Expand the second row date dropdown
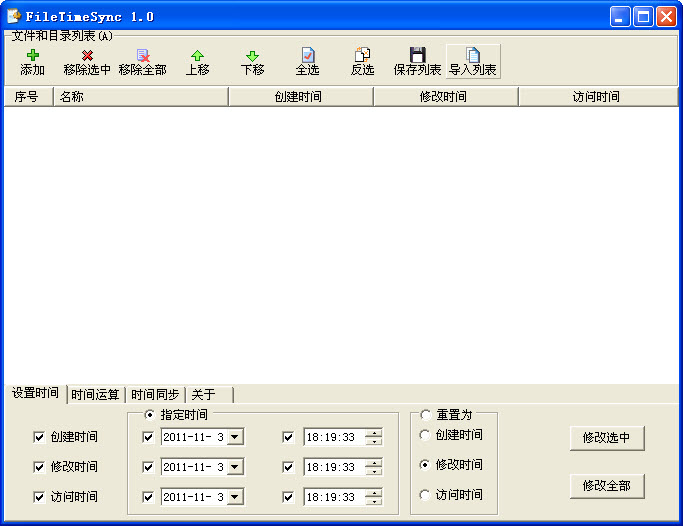 point(235,467)
